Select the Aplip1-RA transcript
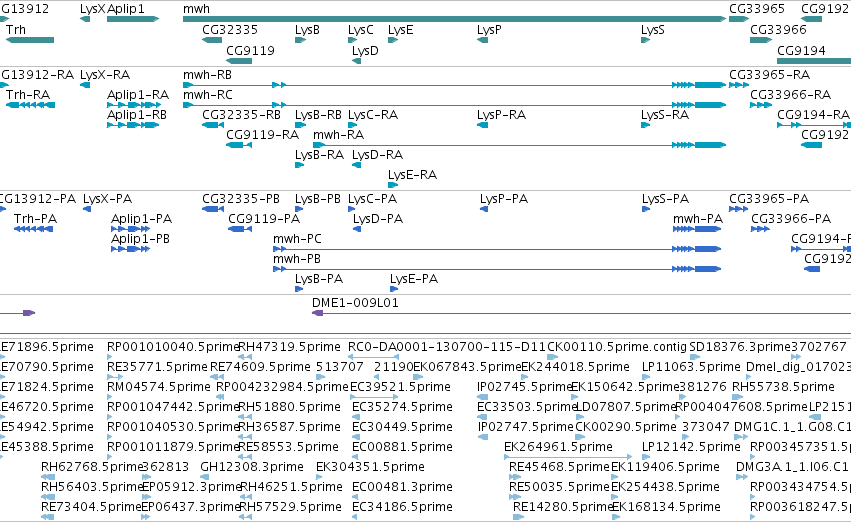 (133, 105)
